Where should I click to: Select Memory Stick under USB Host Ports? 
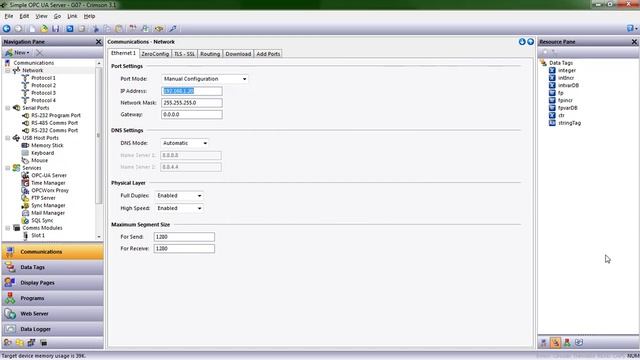click(x=47, y=145)
